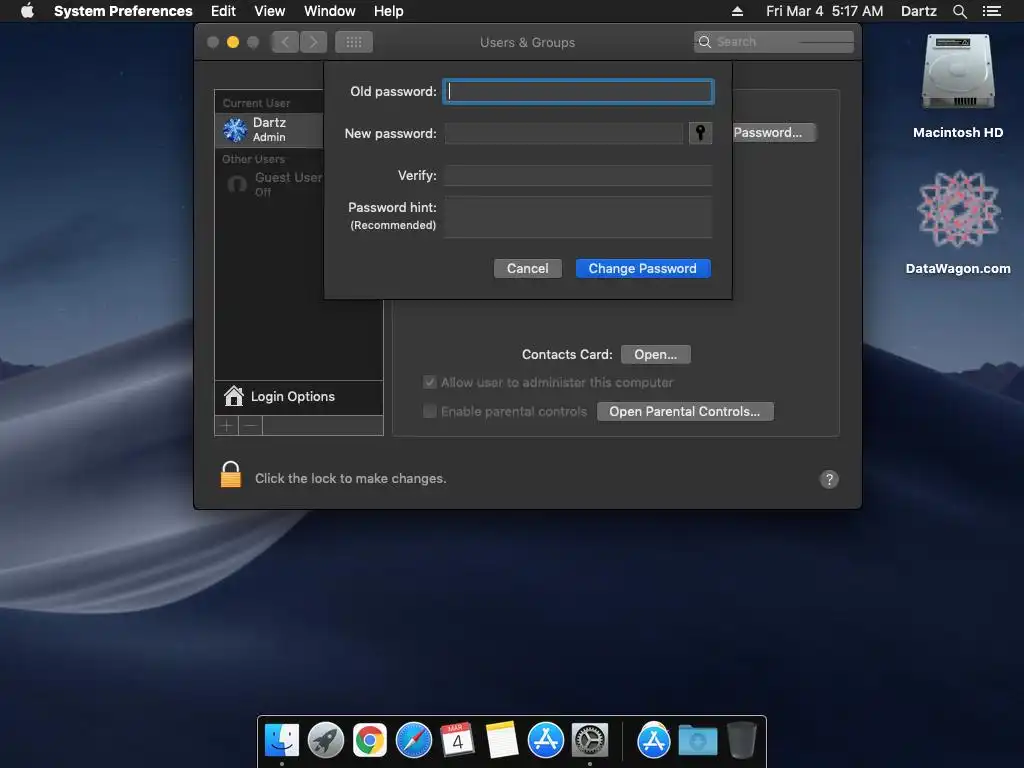1024x768 pixels.
Task: Click the Password hint field
Action: point(578,217)
